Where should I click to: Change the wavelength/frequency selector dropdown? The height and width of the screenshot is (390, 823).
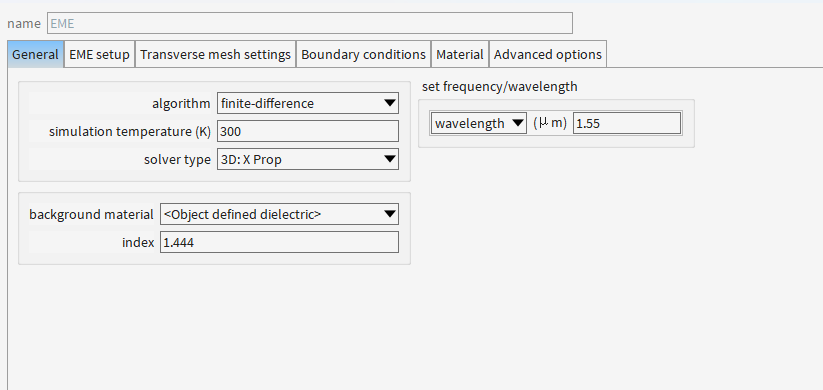pyautogui.click(x=479, y=123)
